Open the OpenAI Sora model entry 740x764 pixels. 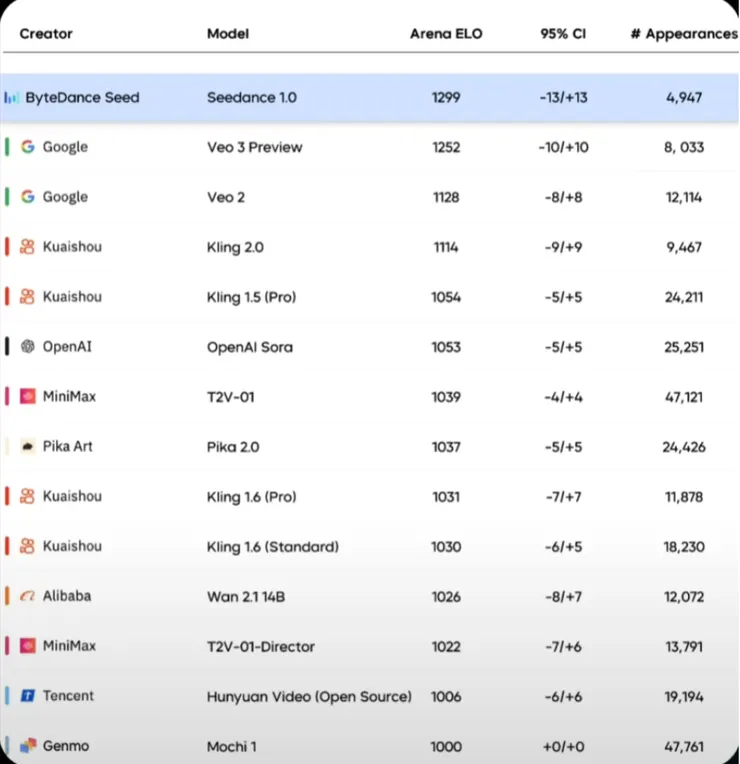click(250, 347)
